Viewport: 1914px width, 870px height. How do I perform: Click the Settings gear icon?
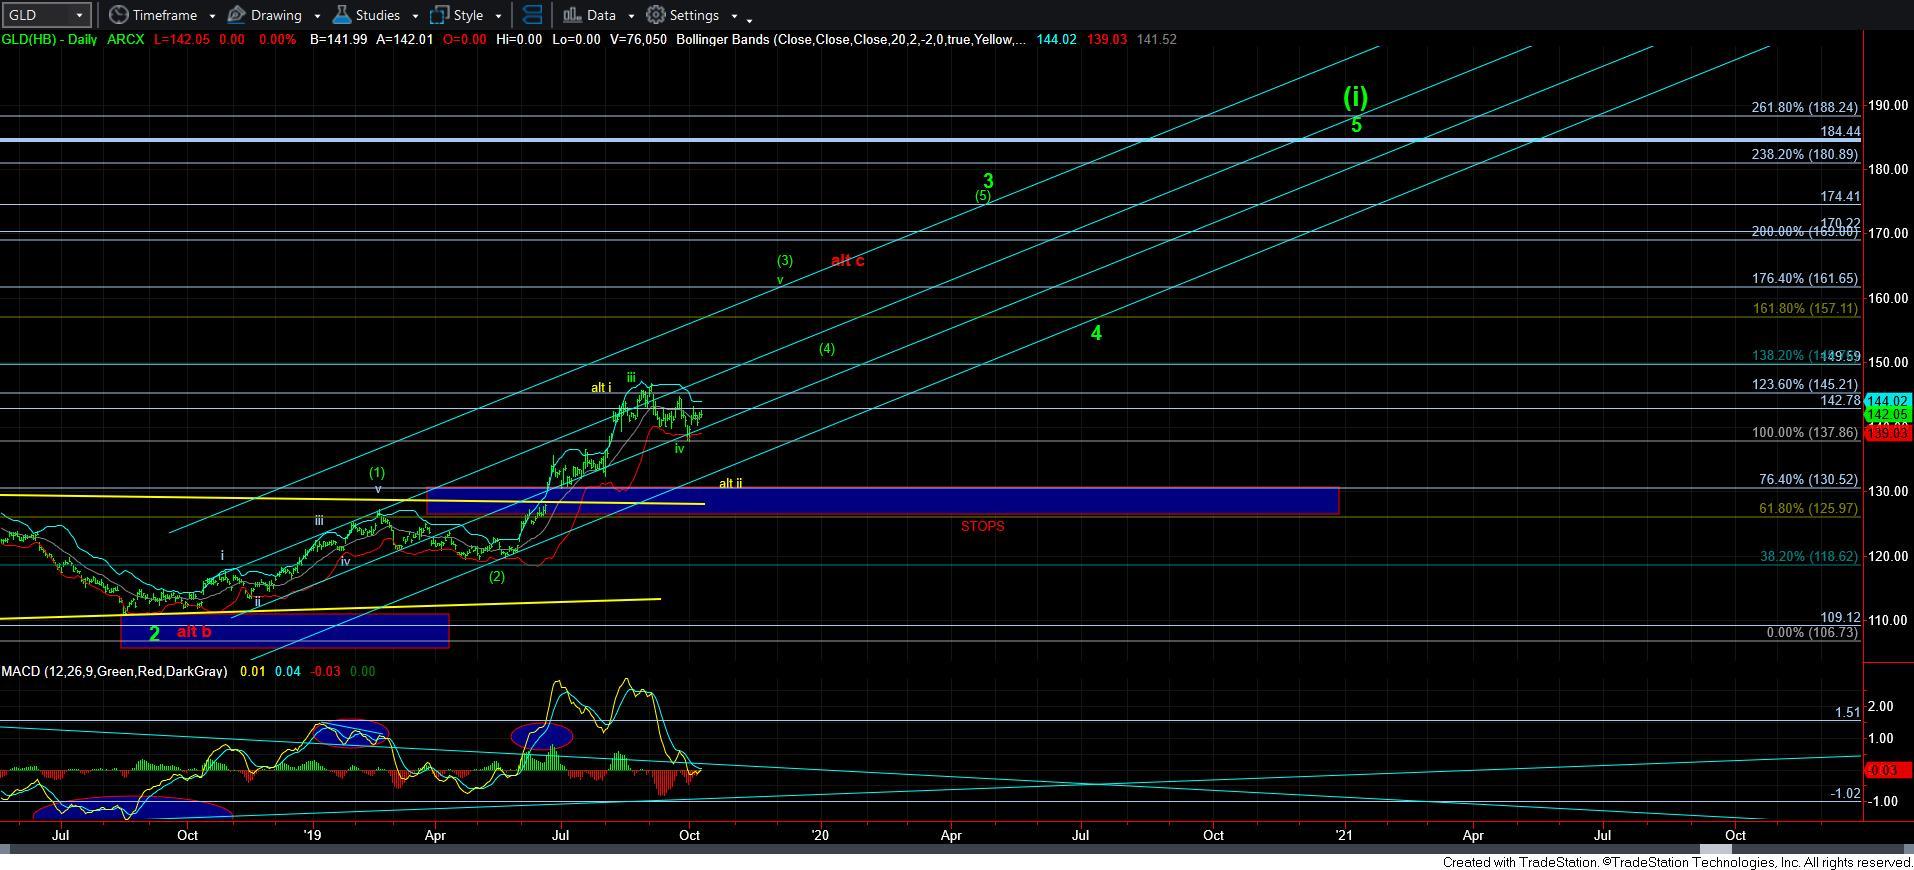pos(656,15)
